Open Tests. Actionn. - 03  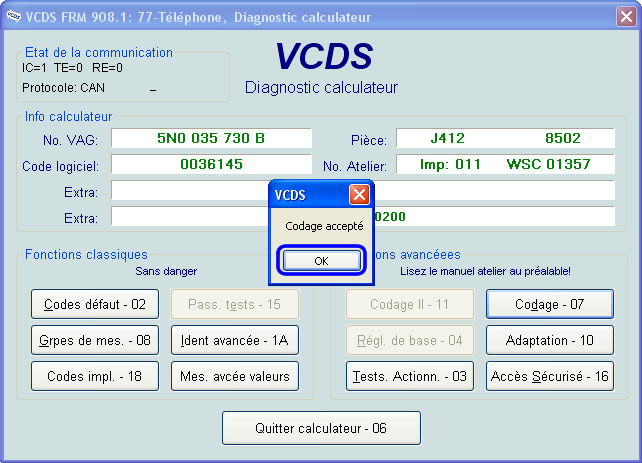[410, 376]
